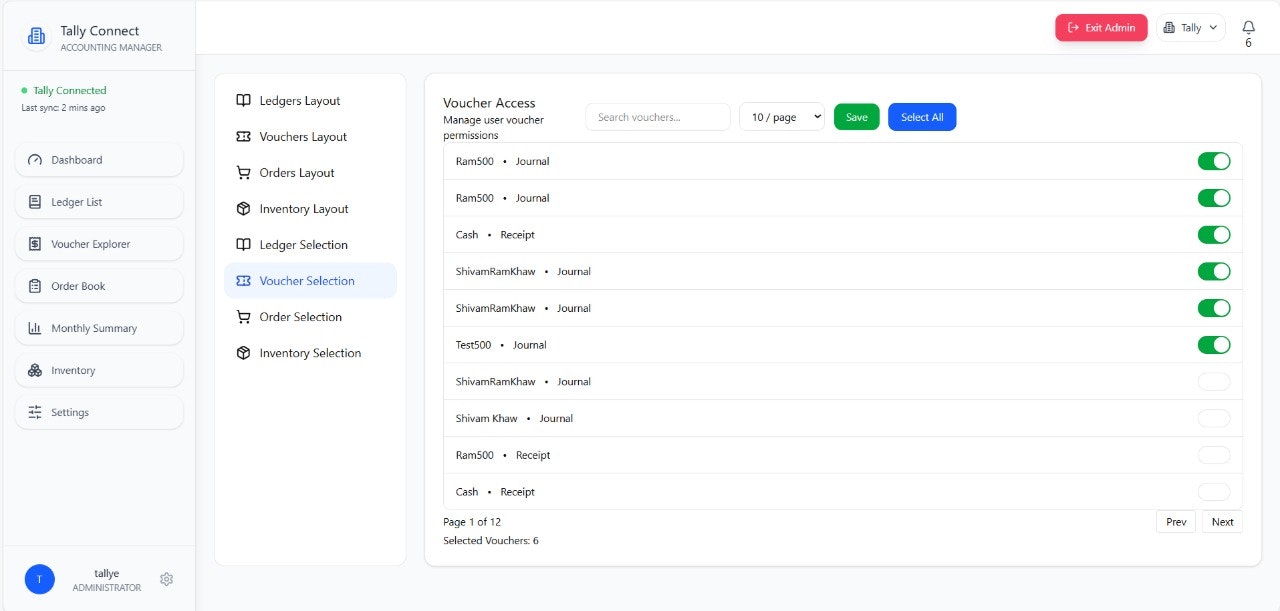
Task: Click the Prev pagination button
Action: pos(1176,522)
